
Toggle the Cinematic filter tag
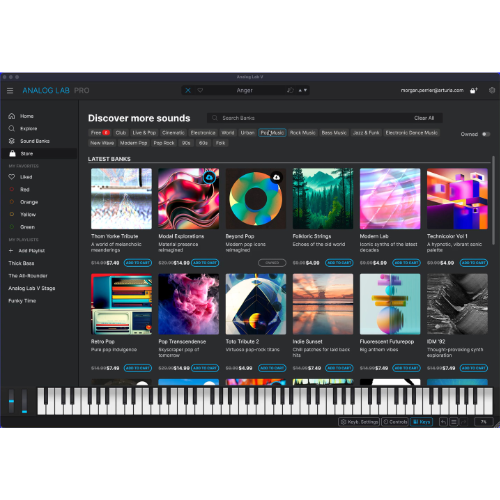173,133
